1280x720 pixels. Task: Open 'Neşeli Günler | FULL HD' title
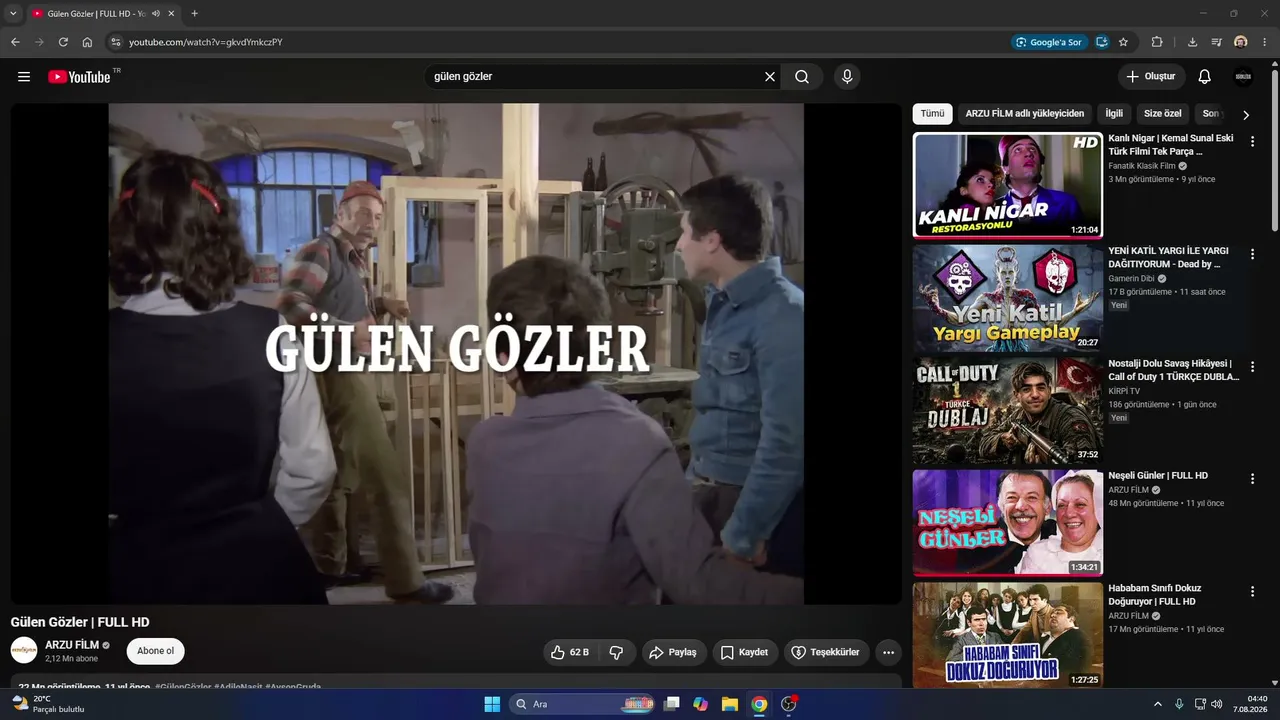(x=1158, y=476)
